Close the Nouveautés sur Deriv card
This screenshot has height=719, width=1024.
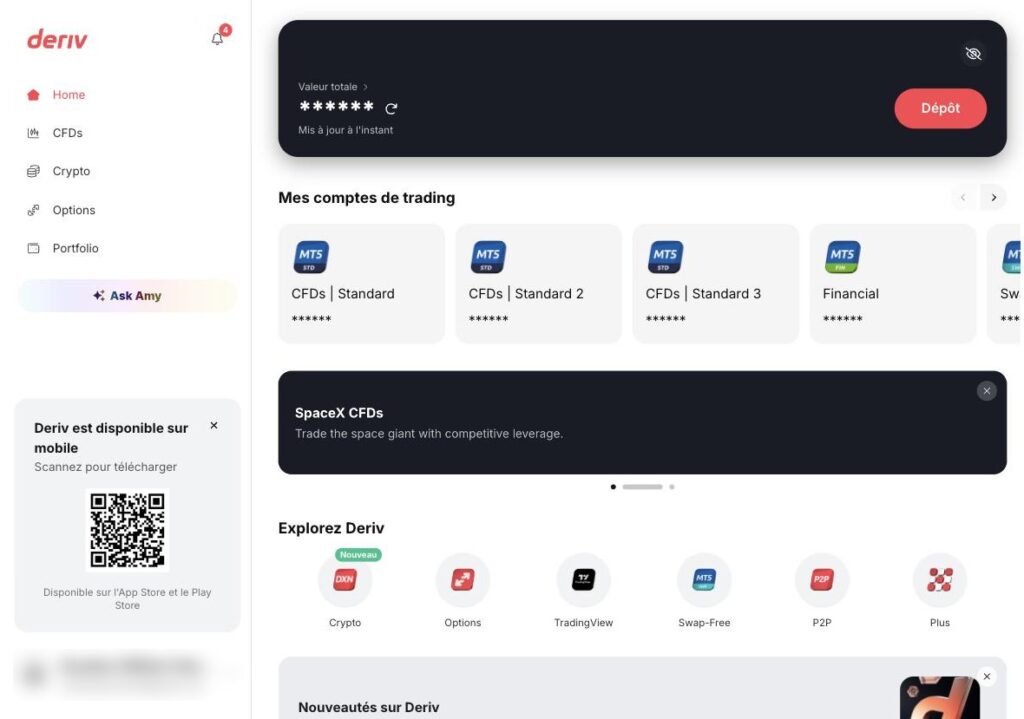click(x=987, y=677)
